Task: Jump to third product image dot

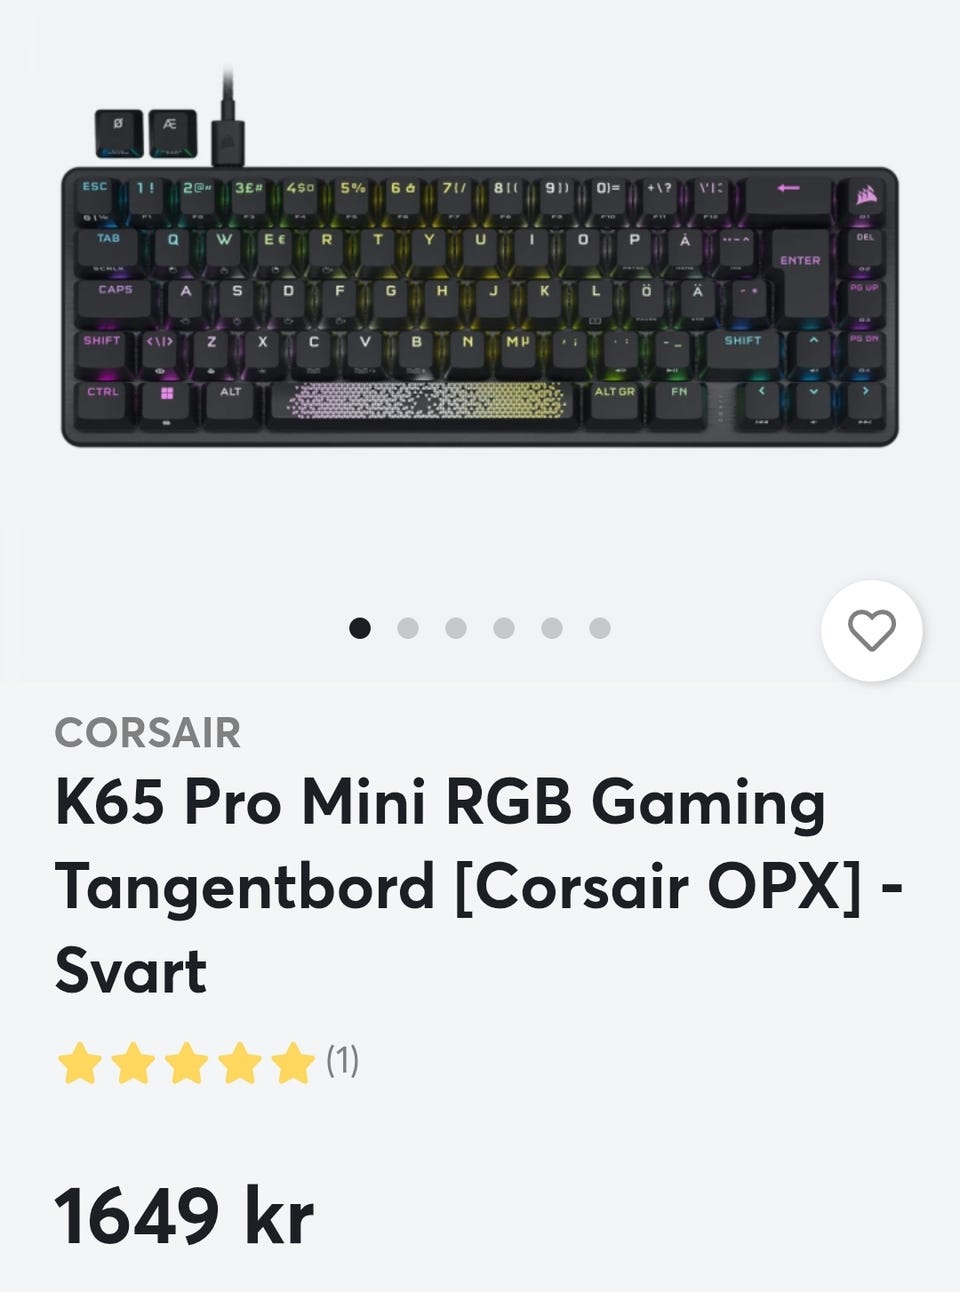Action: 456,628
